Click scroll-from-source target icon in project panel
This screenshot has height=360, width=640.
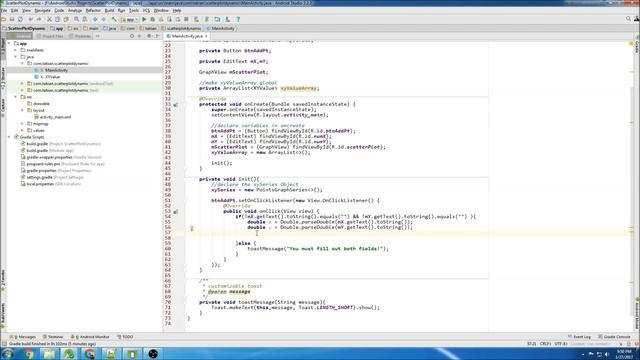[x=132, y=36]
